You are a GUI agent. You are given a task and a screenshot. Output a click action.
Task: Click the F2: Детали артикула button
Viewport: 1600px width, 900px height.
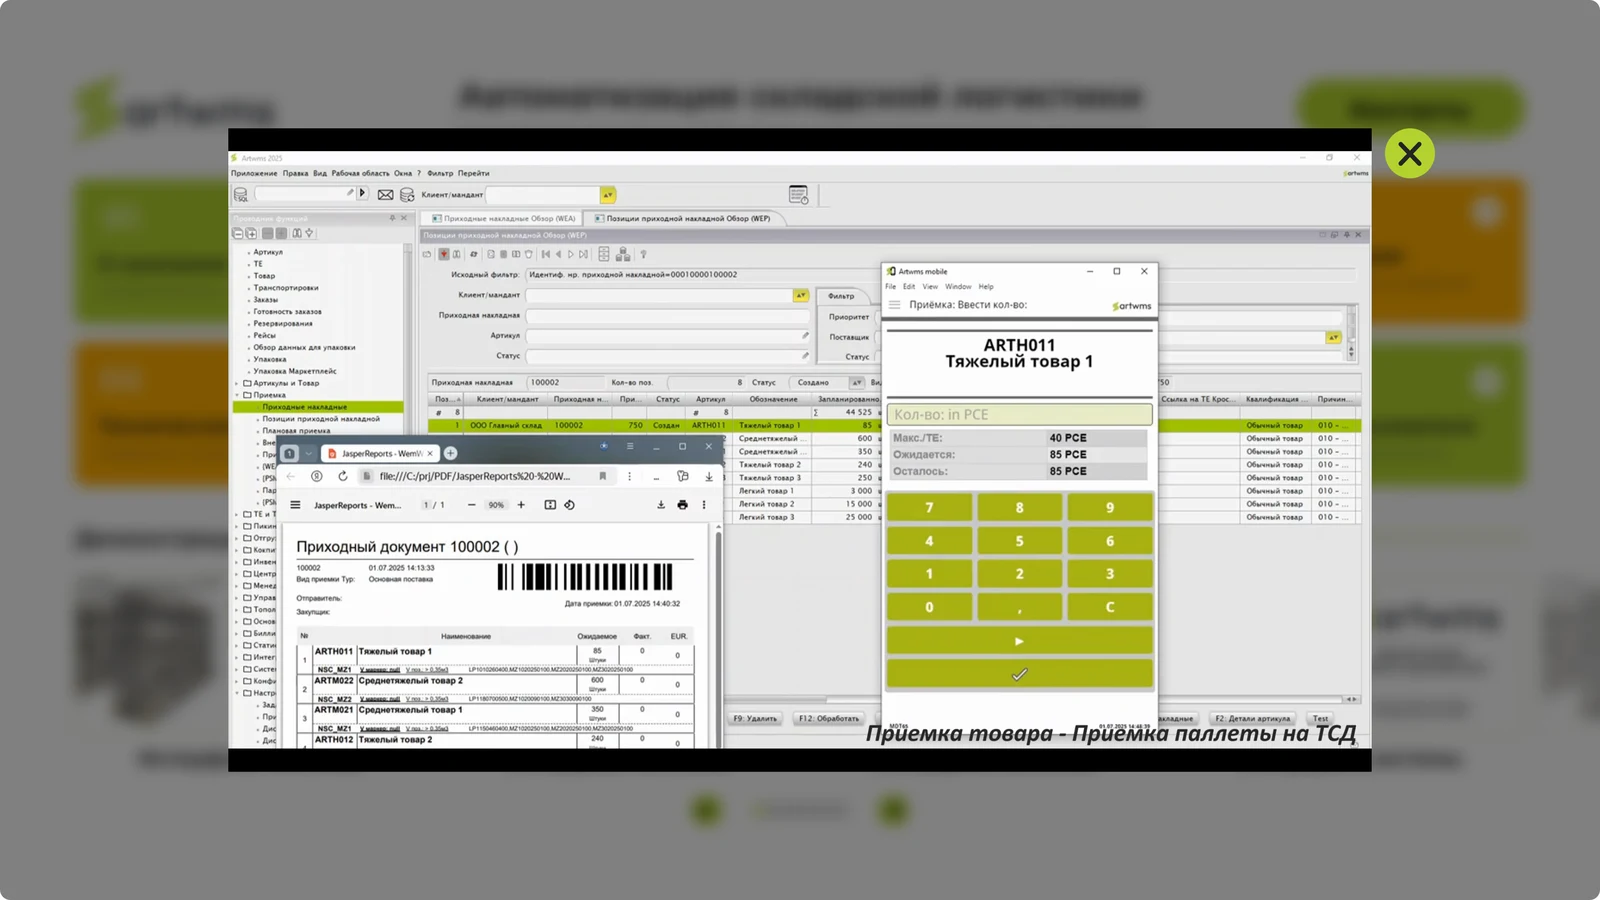point(1253,718)
